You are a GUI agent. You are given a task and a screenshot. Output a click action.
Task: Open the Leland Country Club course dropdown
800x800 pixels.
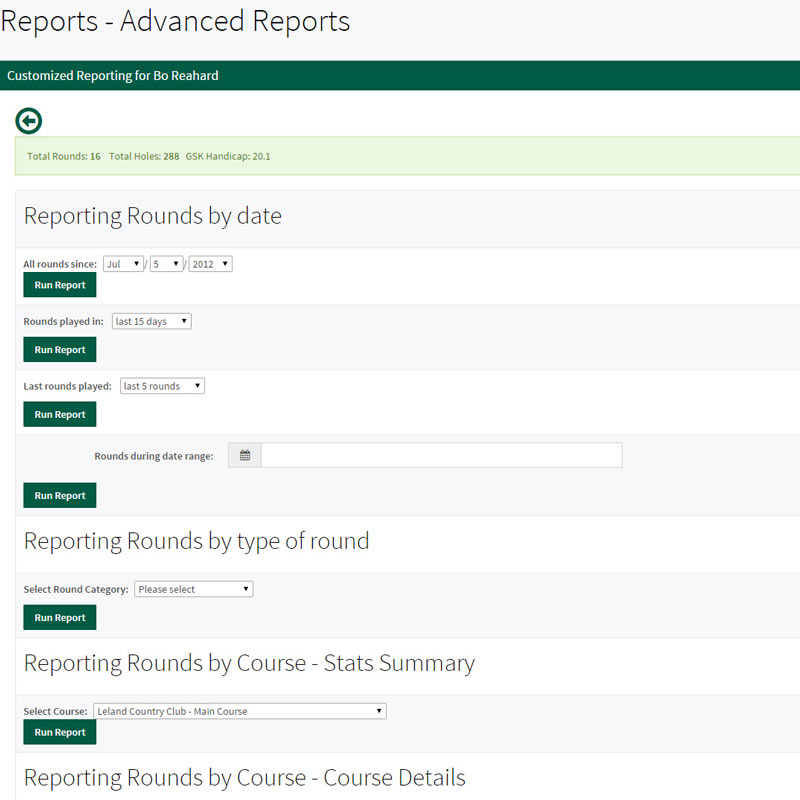(239, 711)
